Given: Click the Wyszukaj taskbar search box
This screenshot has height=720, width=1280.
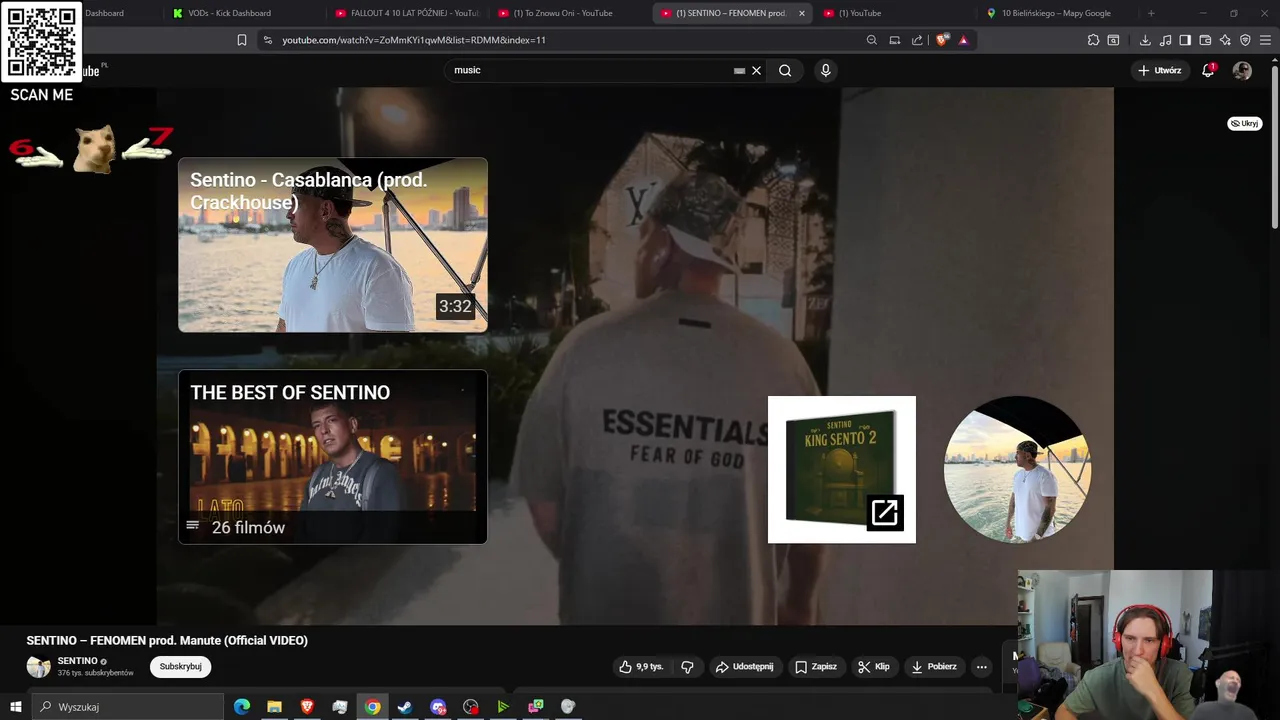Looking at the screenshot, I should coord(127,707).
